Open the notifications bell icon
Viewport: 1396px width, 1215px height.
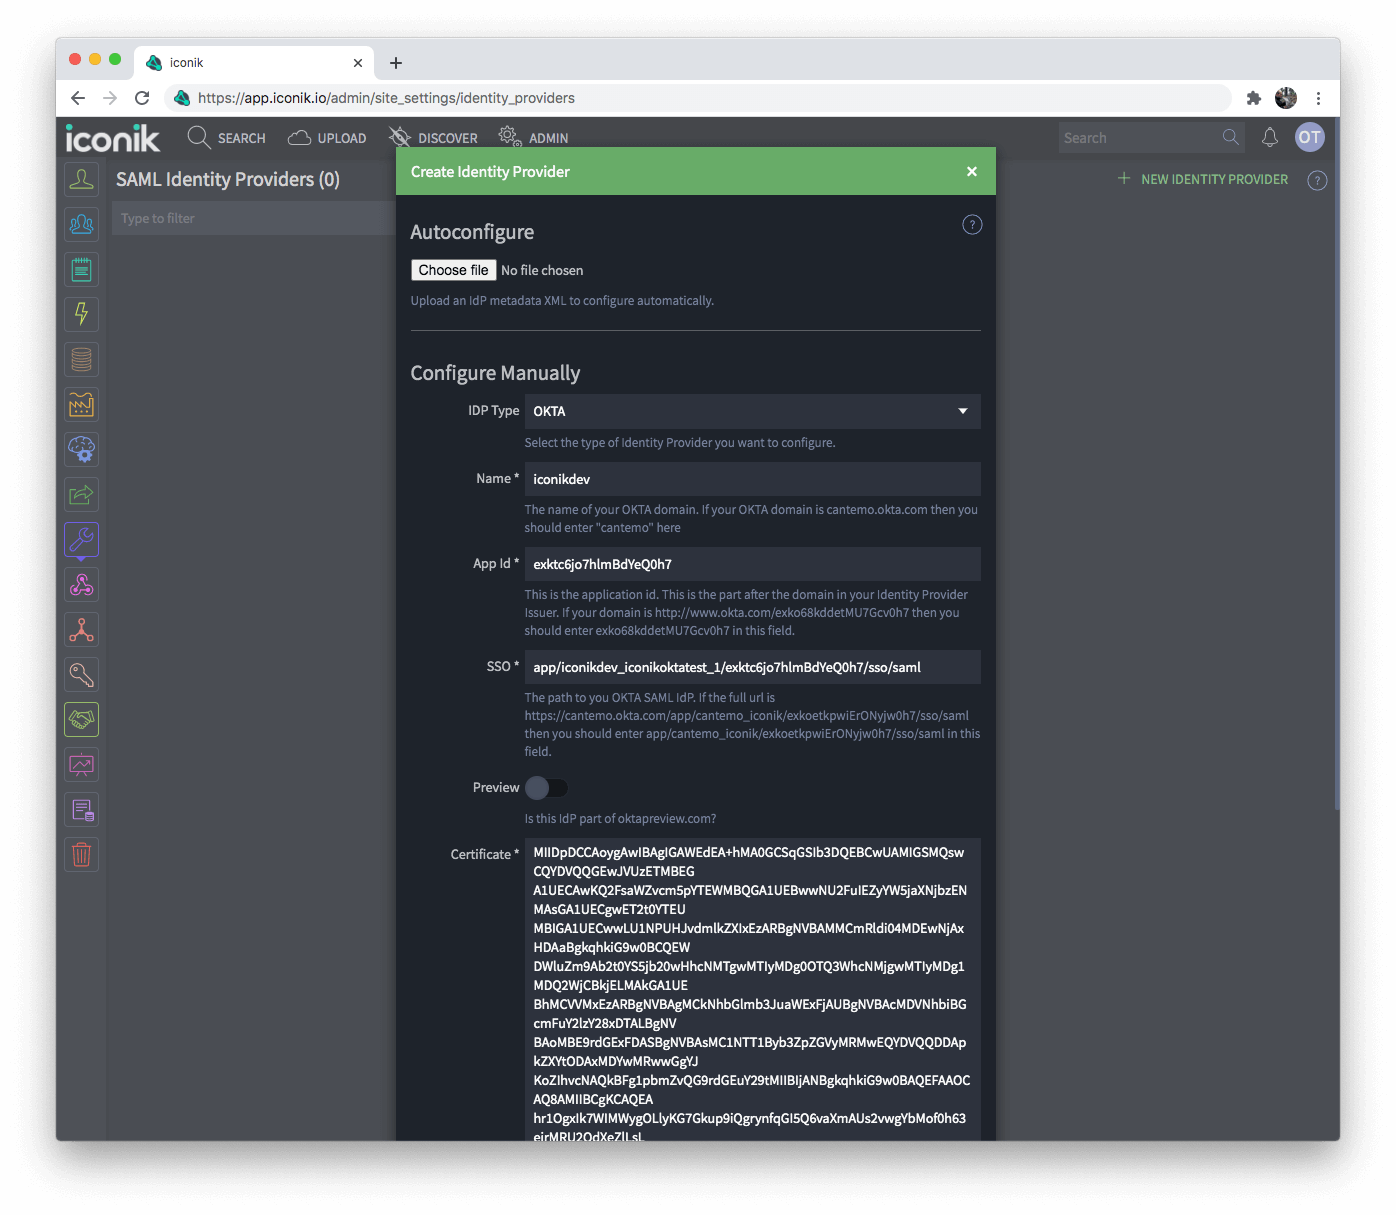(x=1269, y=138)
